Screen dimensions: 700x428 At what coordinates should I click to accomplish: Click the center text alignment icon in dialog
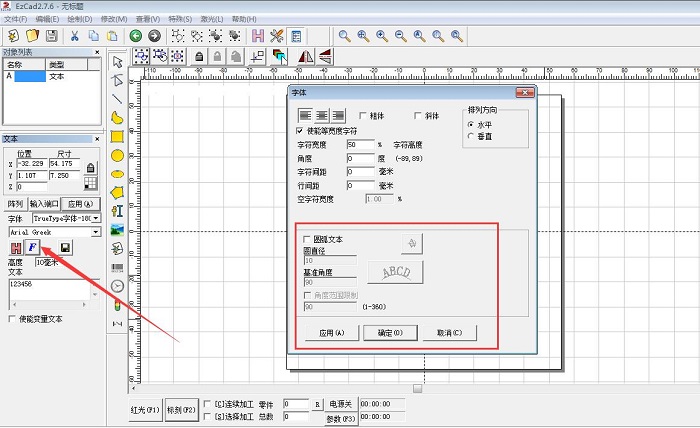(x=322, y=115)
